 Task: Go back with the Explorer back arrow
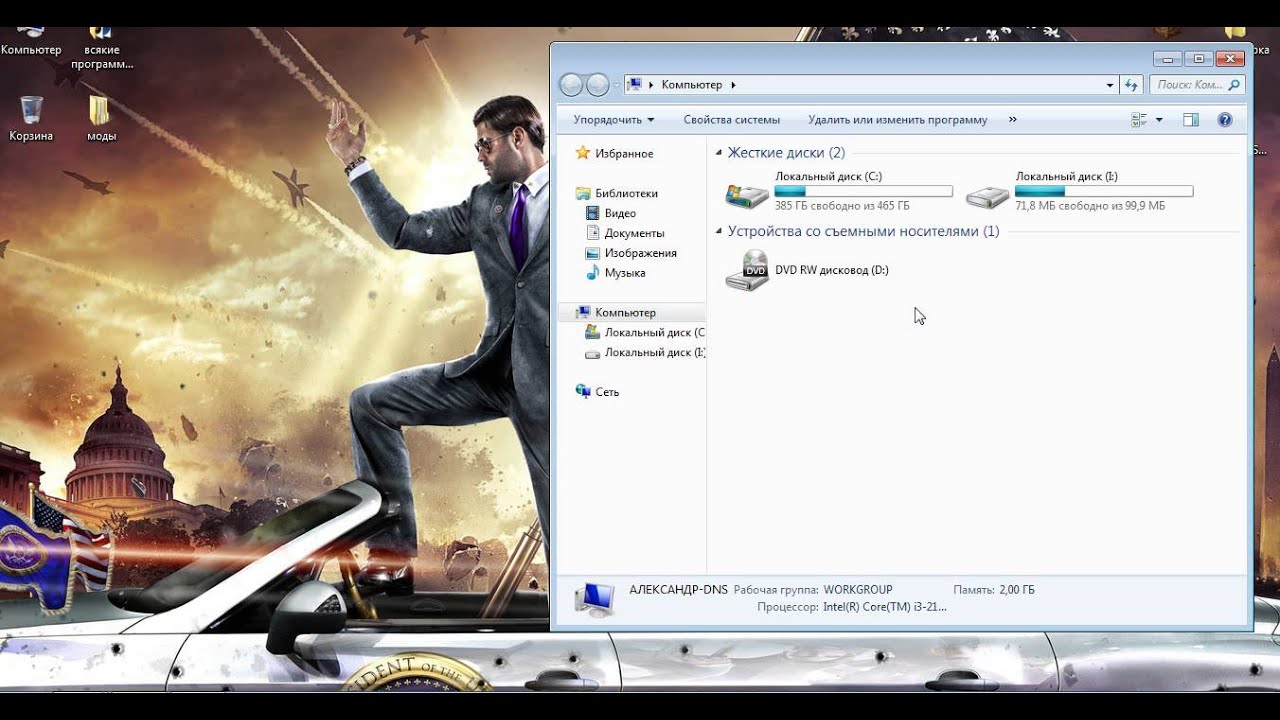571,85
